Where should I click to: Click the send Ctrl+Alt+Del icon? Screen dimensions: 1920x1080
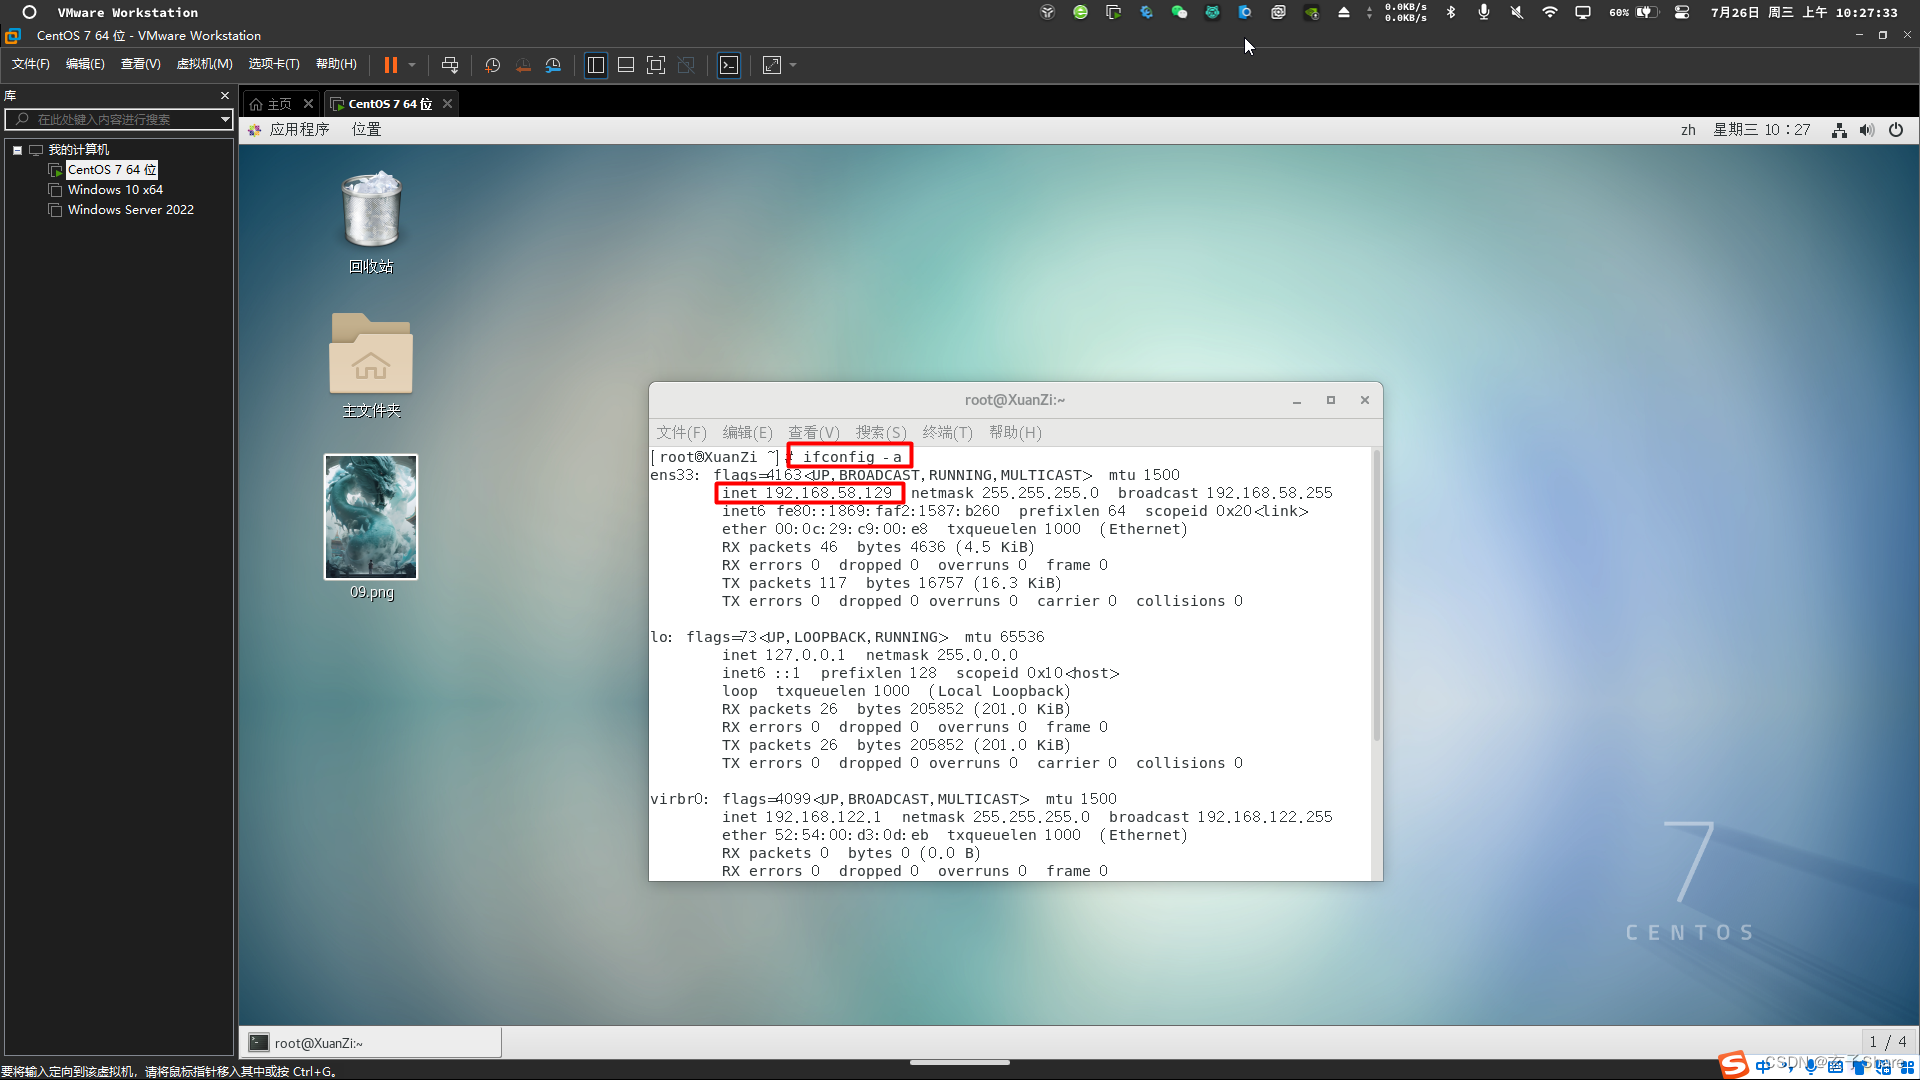point(450,63)
